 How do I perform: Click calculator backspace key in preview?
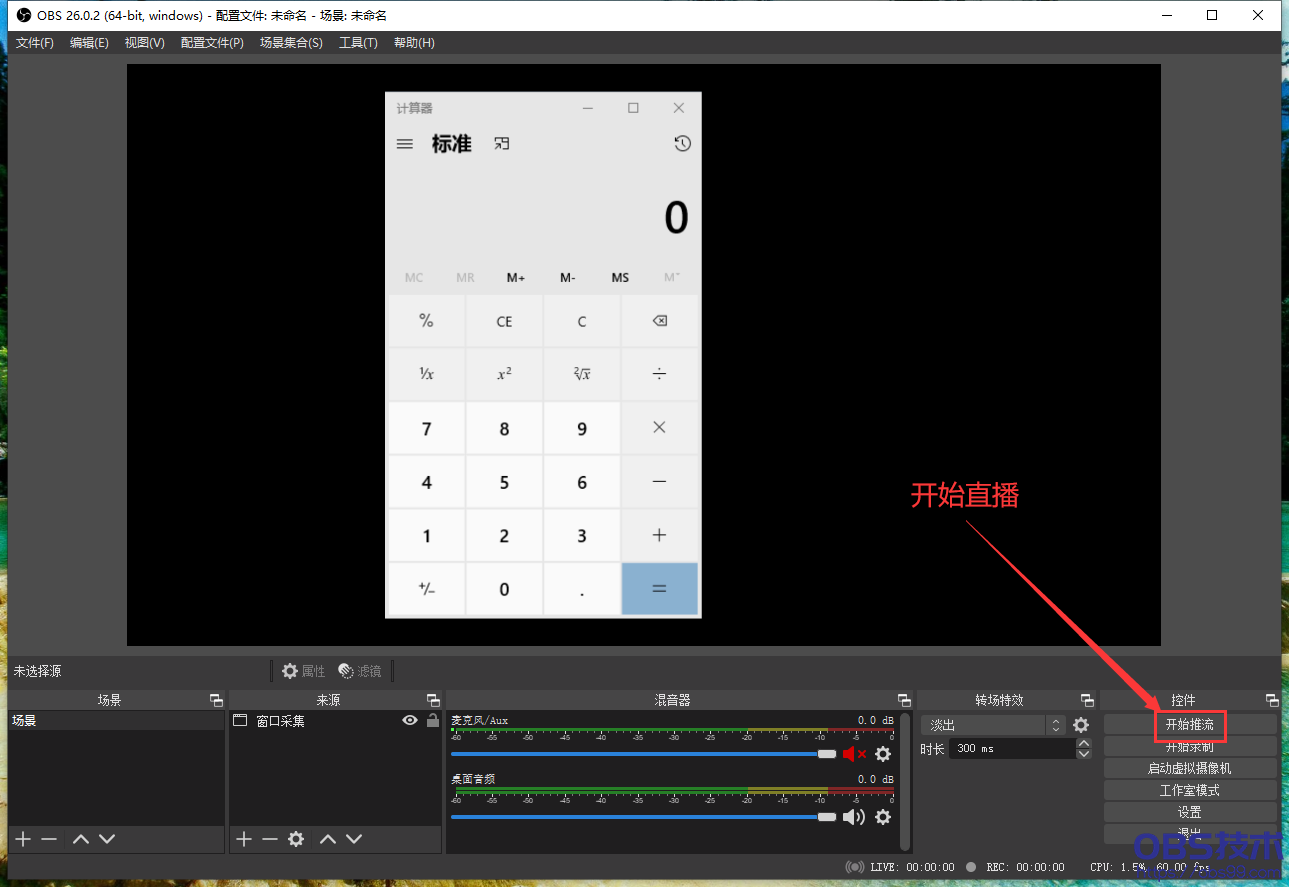(x=659, y=321)
